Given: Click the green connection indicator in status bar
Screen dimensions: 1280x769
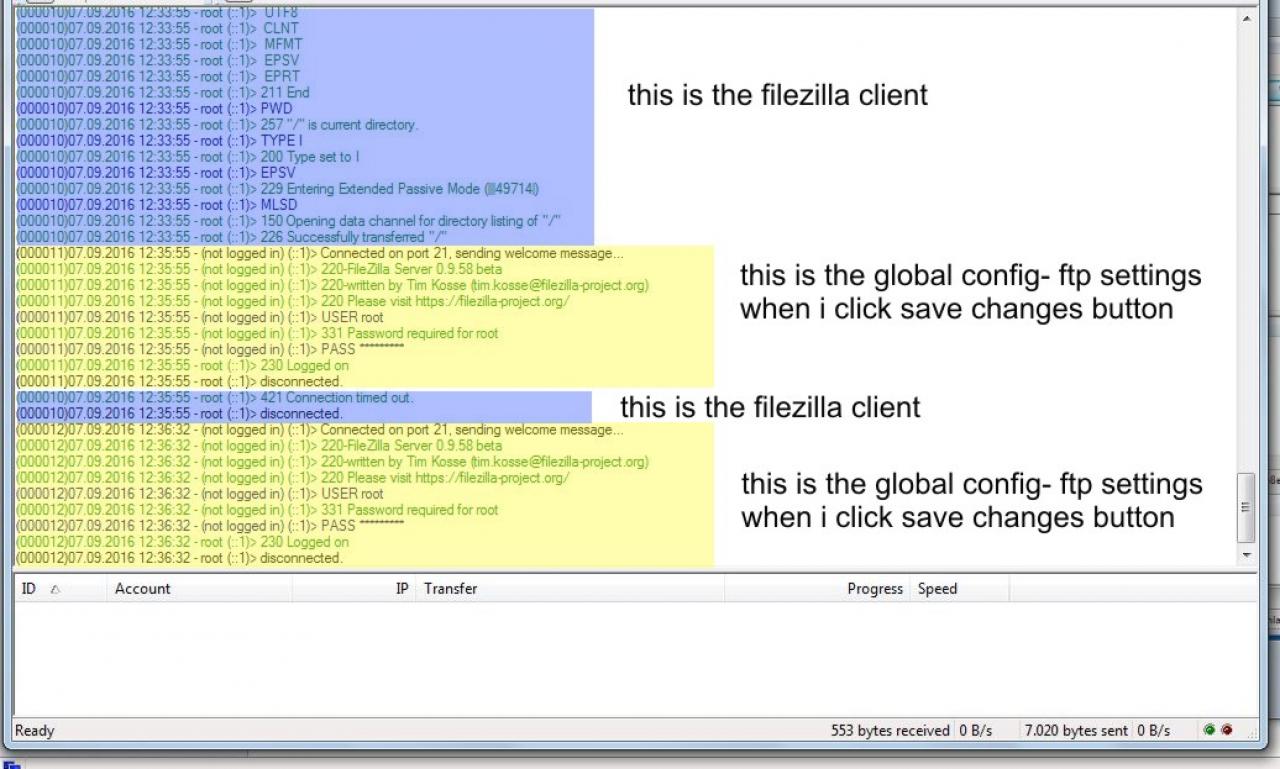Looking at the screenshot, I should click(x=1210, y=730).
